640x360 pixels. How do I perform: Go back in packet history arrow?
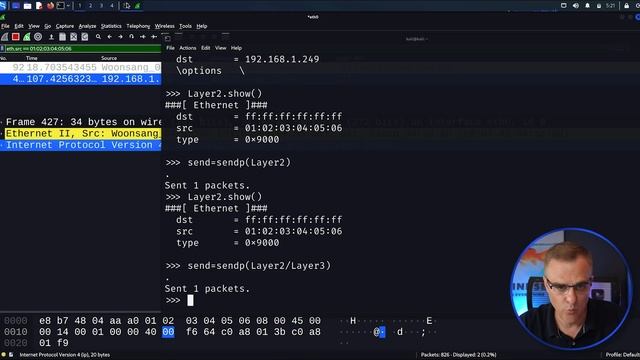pos(109,37)
